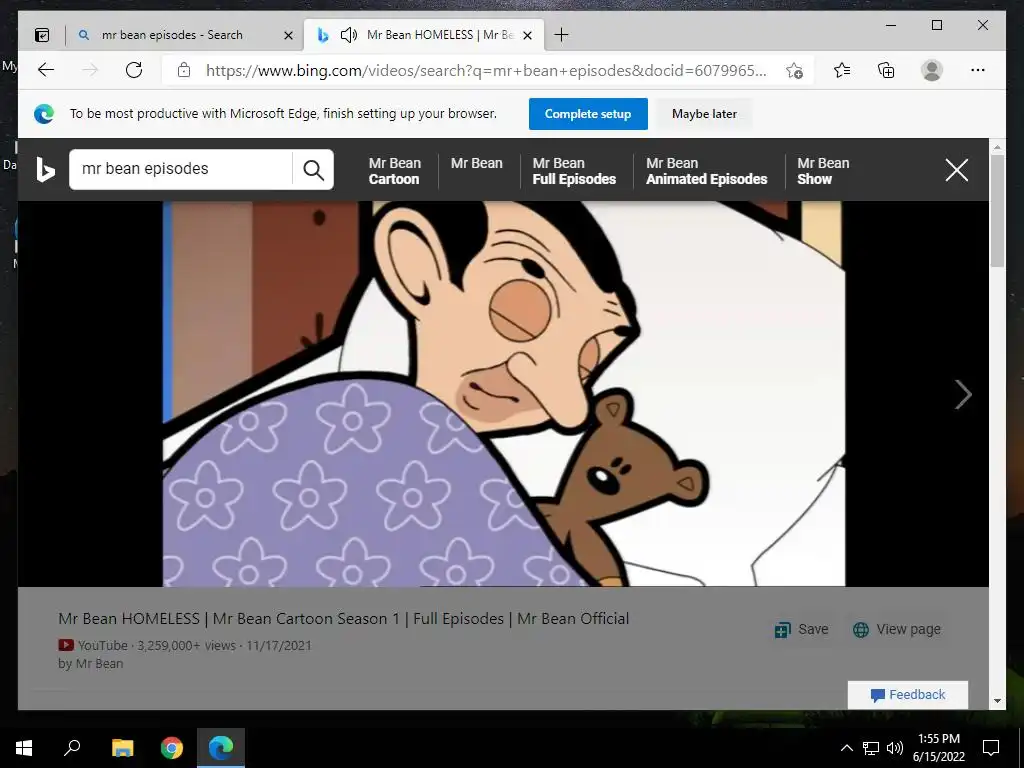Open the Feedback button
Image resolution: width=1024 pixels, height=768 pixels.
pos(908,695)
